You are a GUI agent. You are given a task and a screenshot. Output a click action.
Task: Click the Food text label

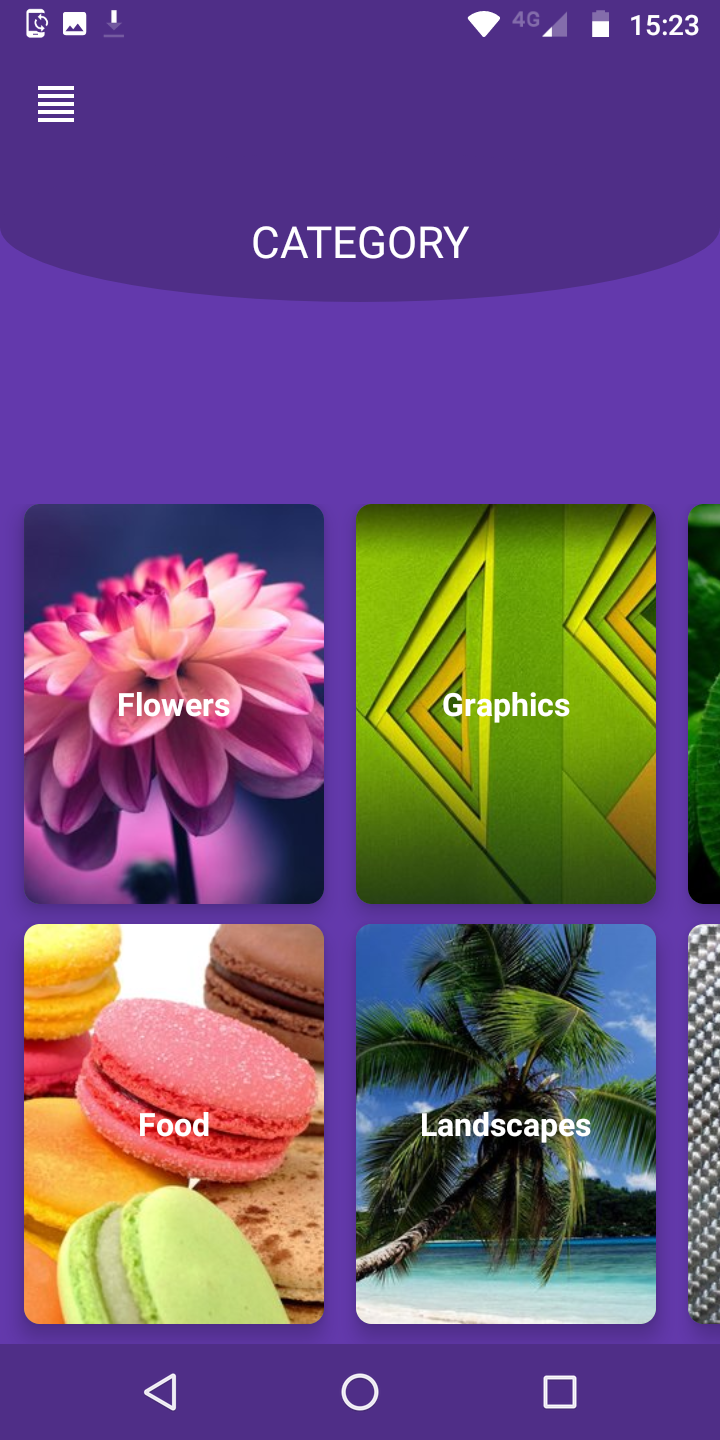(174, 1125)
